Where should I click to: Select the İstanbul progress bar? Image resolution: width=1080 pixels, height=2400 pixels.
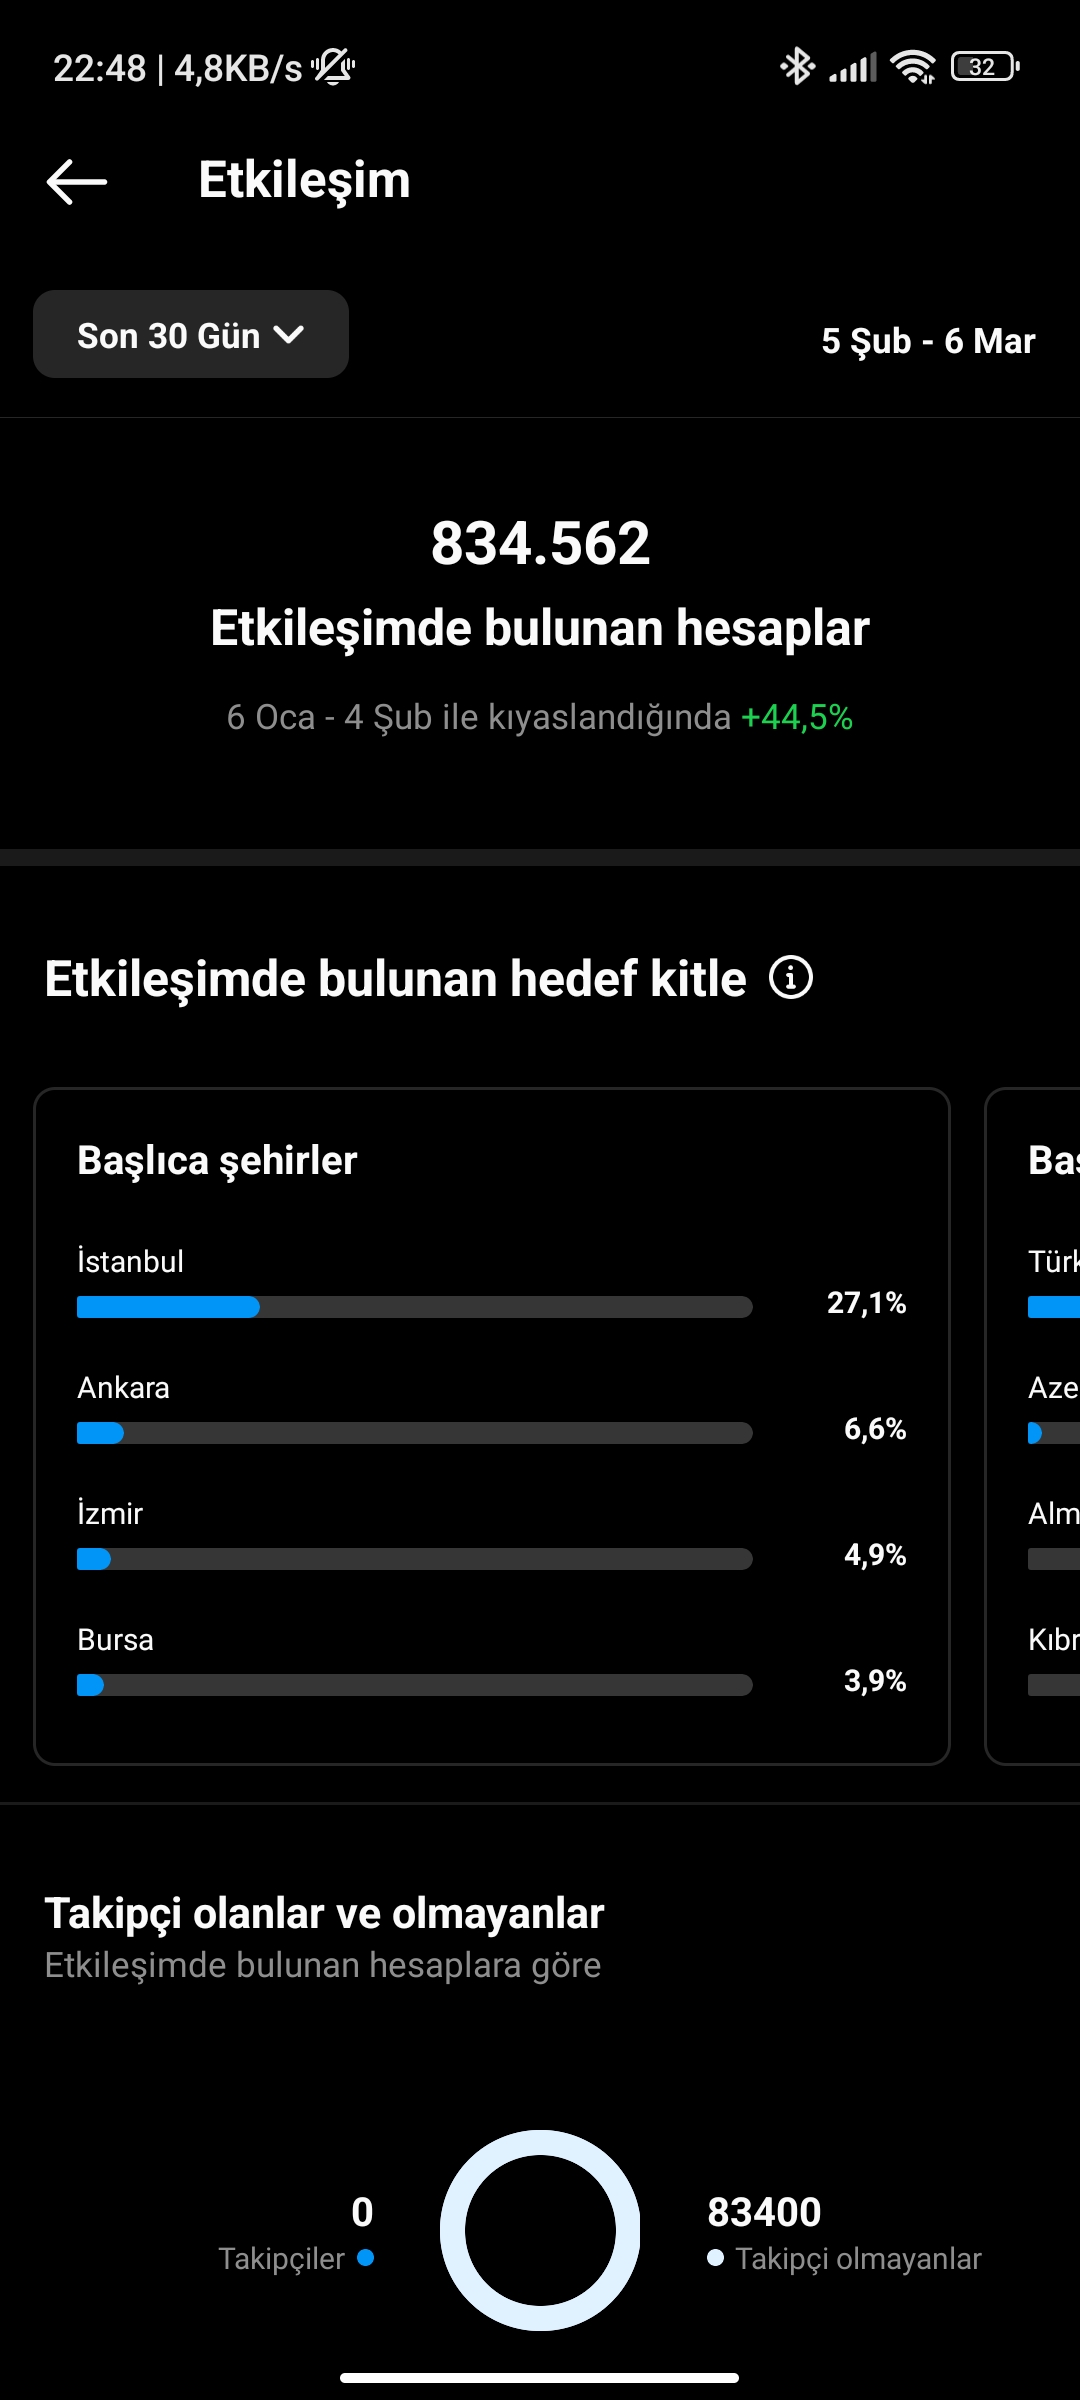click(x=415, y=1307)
